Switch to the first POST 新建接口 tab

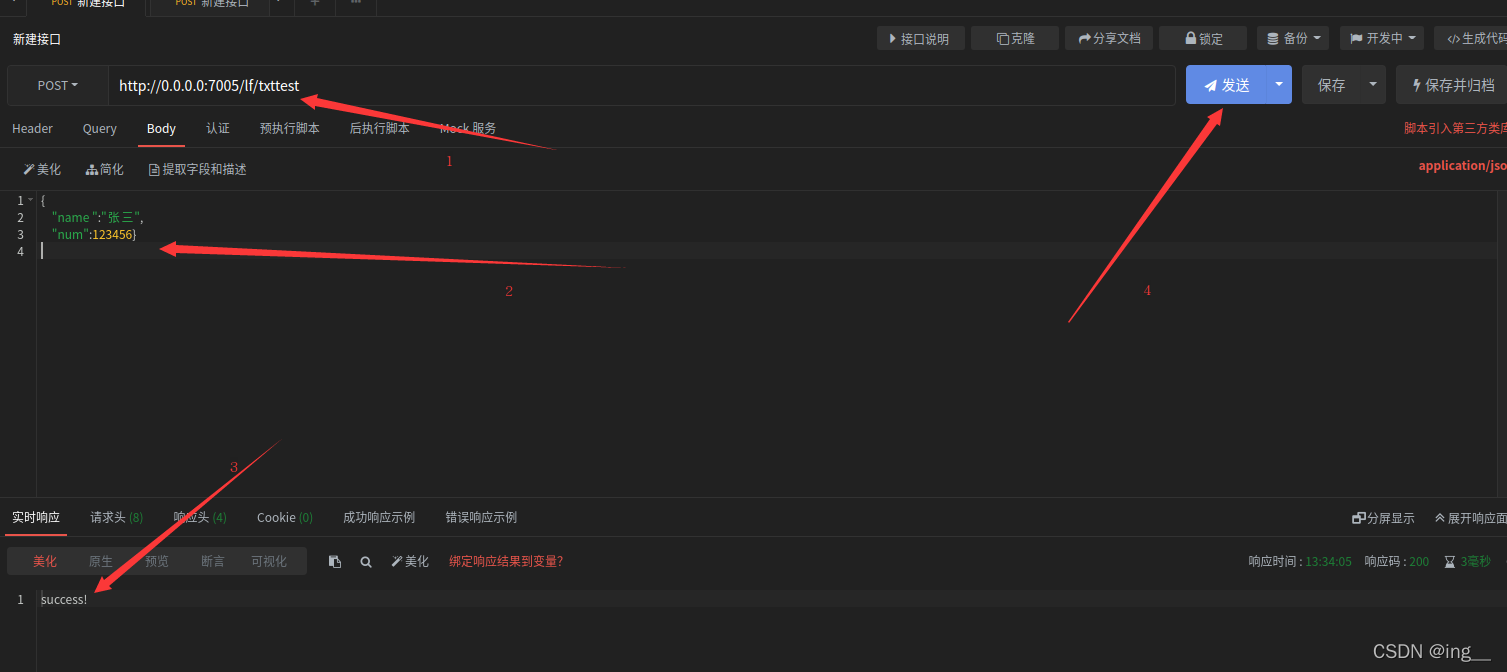click(x=88, y=4)
